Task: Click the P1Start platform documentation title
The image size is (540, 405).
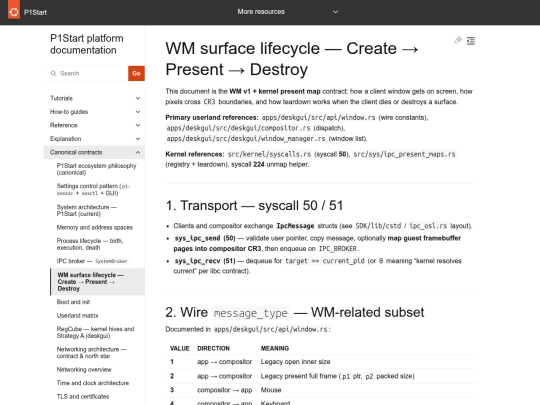Action: [86, 44]
